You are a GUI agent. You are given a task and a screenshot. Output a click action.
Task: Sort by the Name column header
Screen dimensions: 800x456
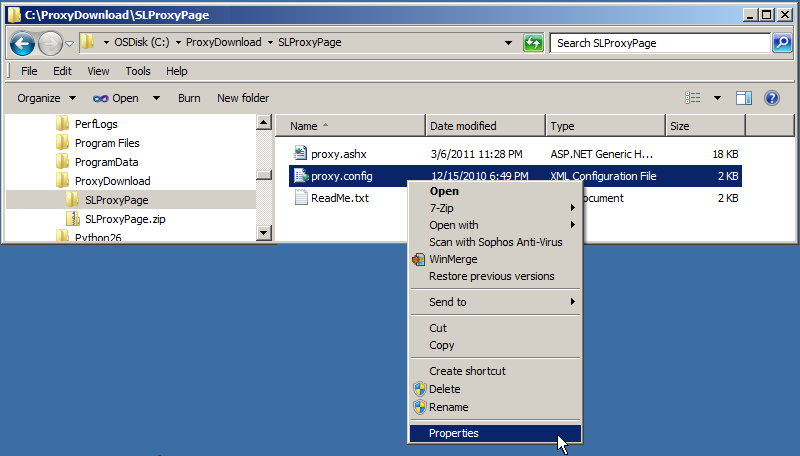(350, 126)
